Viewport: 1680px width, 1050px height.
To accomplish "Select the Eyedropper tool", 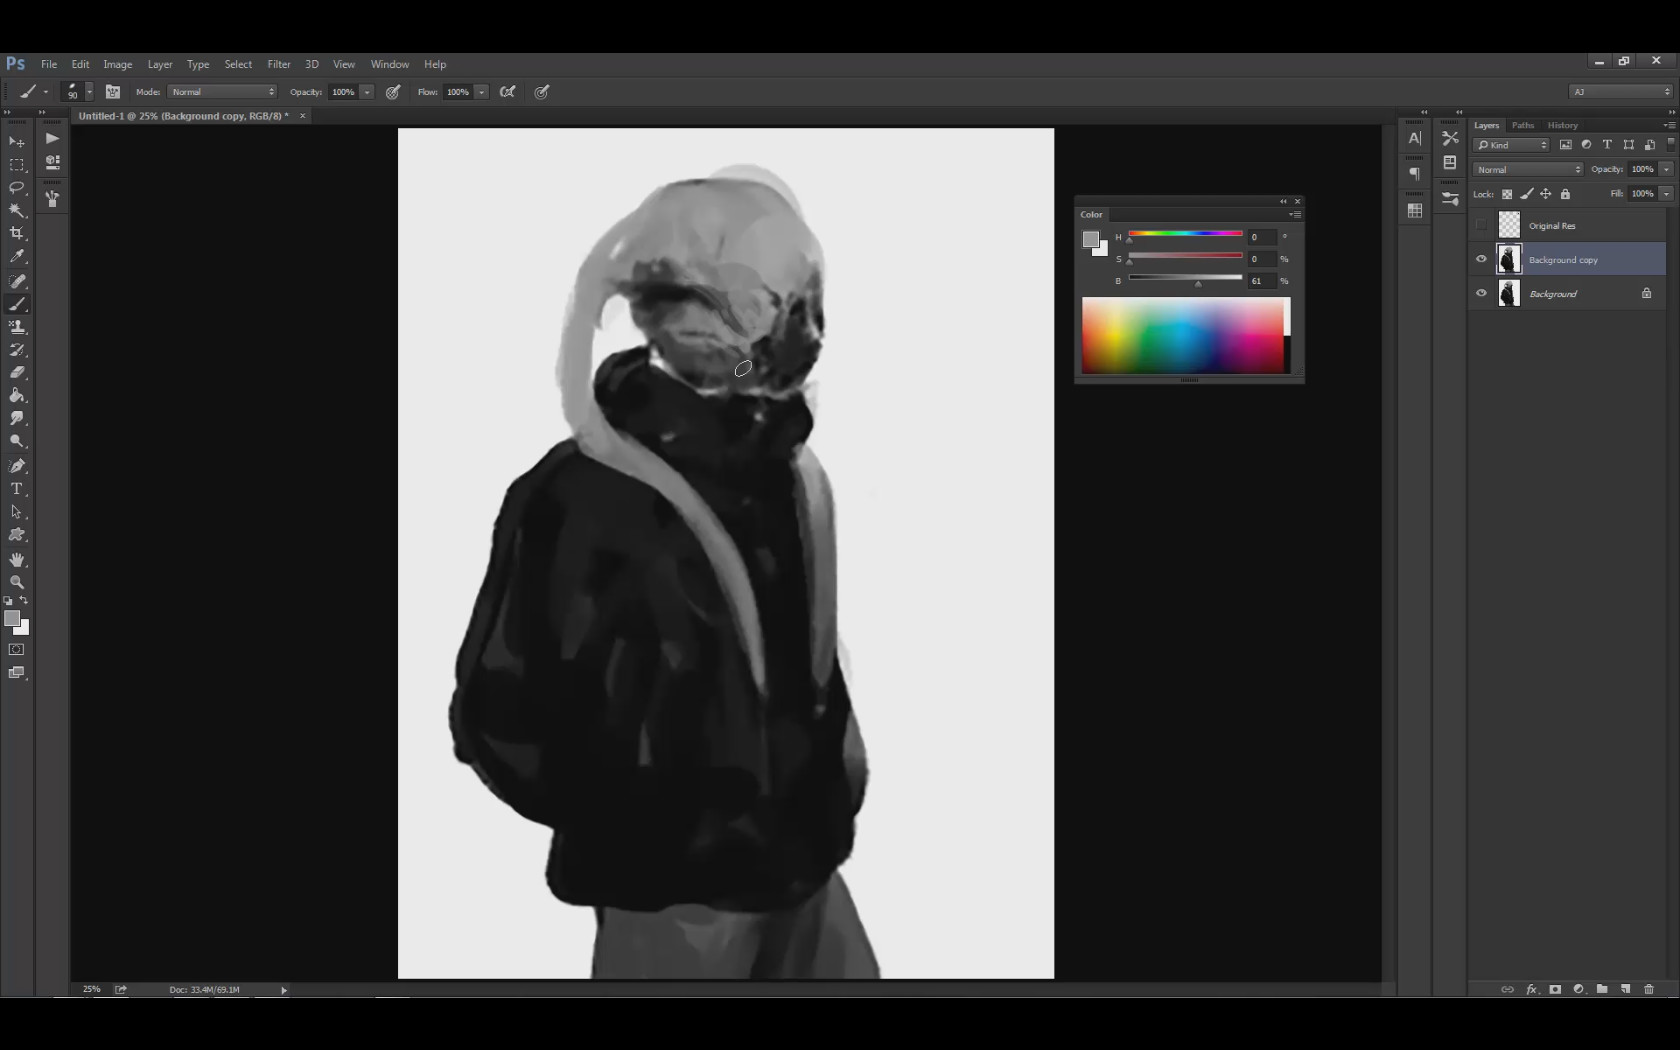I will (x=17, y=257).
